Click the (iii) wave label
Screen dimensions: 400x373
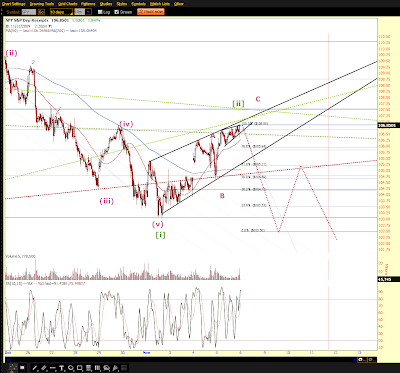tap(107, 201)
